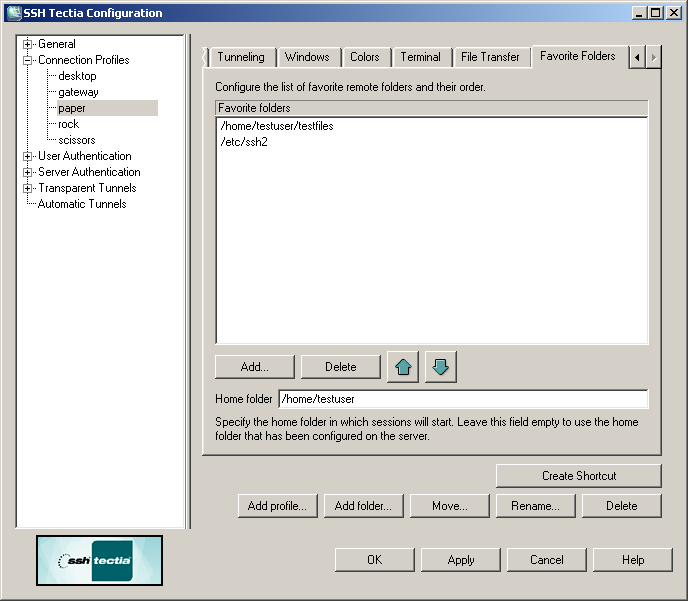The height and width of the screenshot is (601, 688).
Task: Select the paper profile
Action: [72, 108]
